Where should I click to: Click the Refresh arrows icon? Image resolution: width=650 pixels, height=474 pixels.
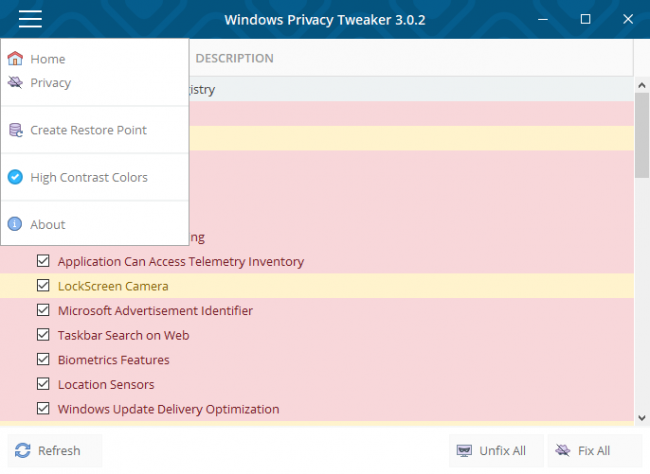pyautogui.click(x=23, y=450)
